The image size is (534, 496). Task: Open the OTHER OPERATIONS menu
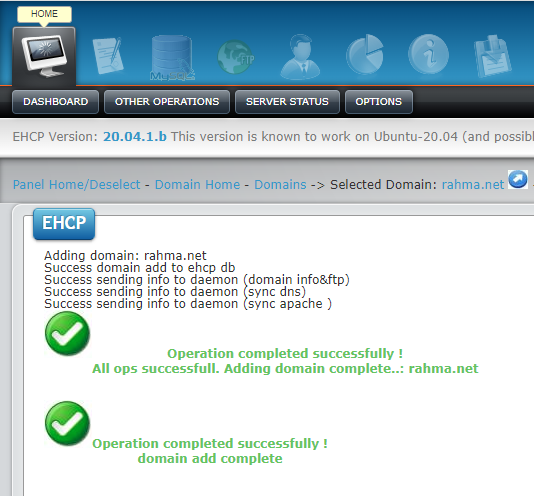tap(167, 102)
